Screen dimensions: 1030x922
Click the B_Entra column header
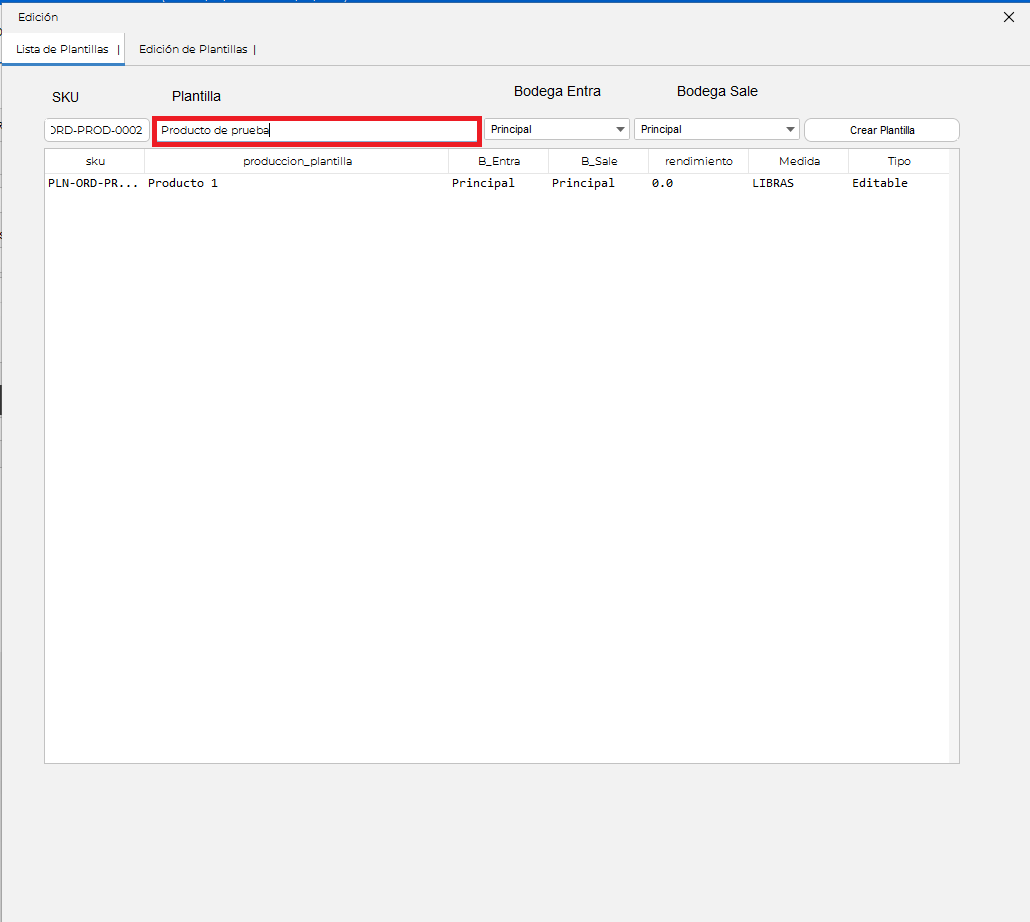pyautogui.click(x=499, y=161)
